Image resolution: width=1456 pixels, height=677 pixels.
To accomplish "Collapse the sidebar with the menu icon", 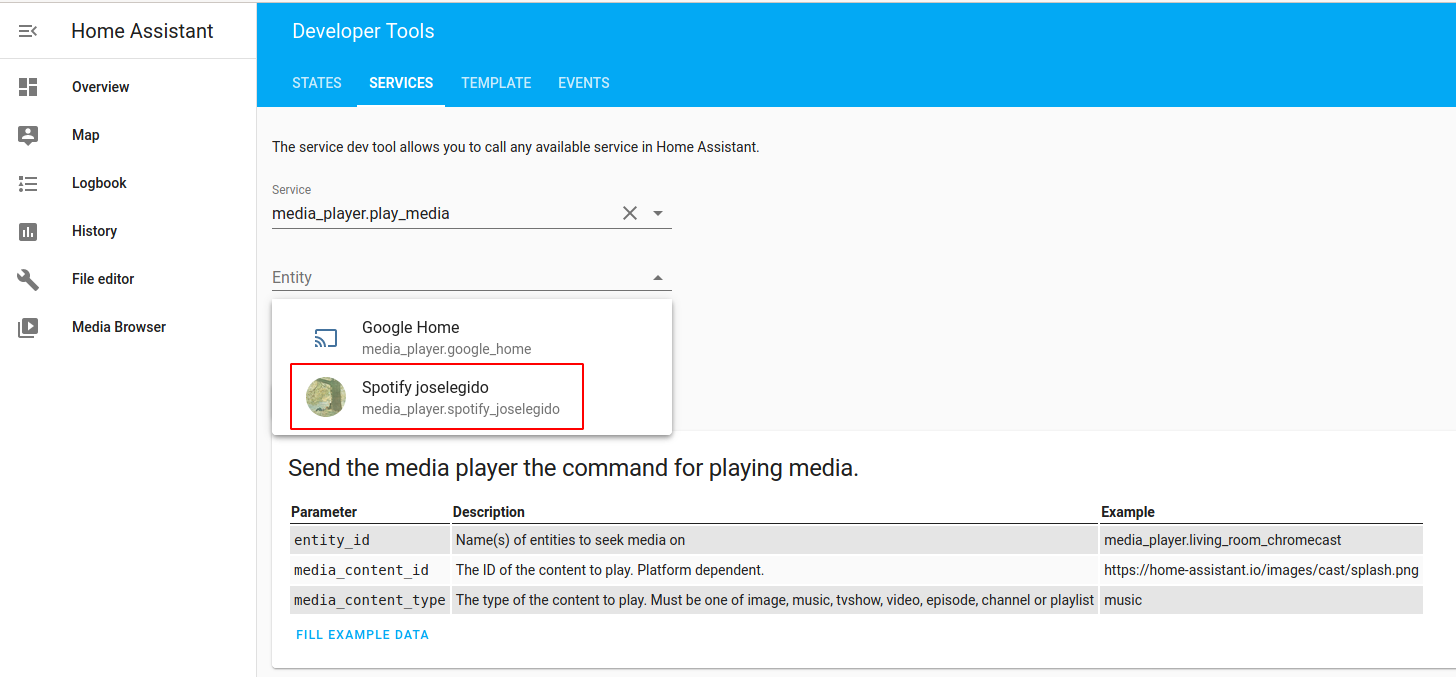I will (x=28, y=31).
